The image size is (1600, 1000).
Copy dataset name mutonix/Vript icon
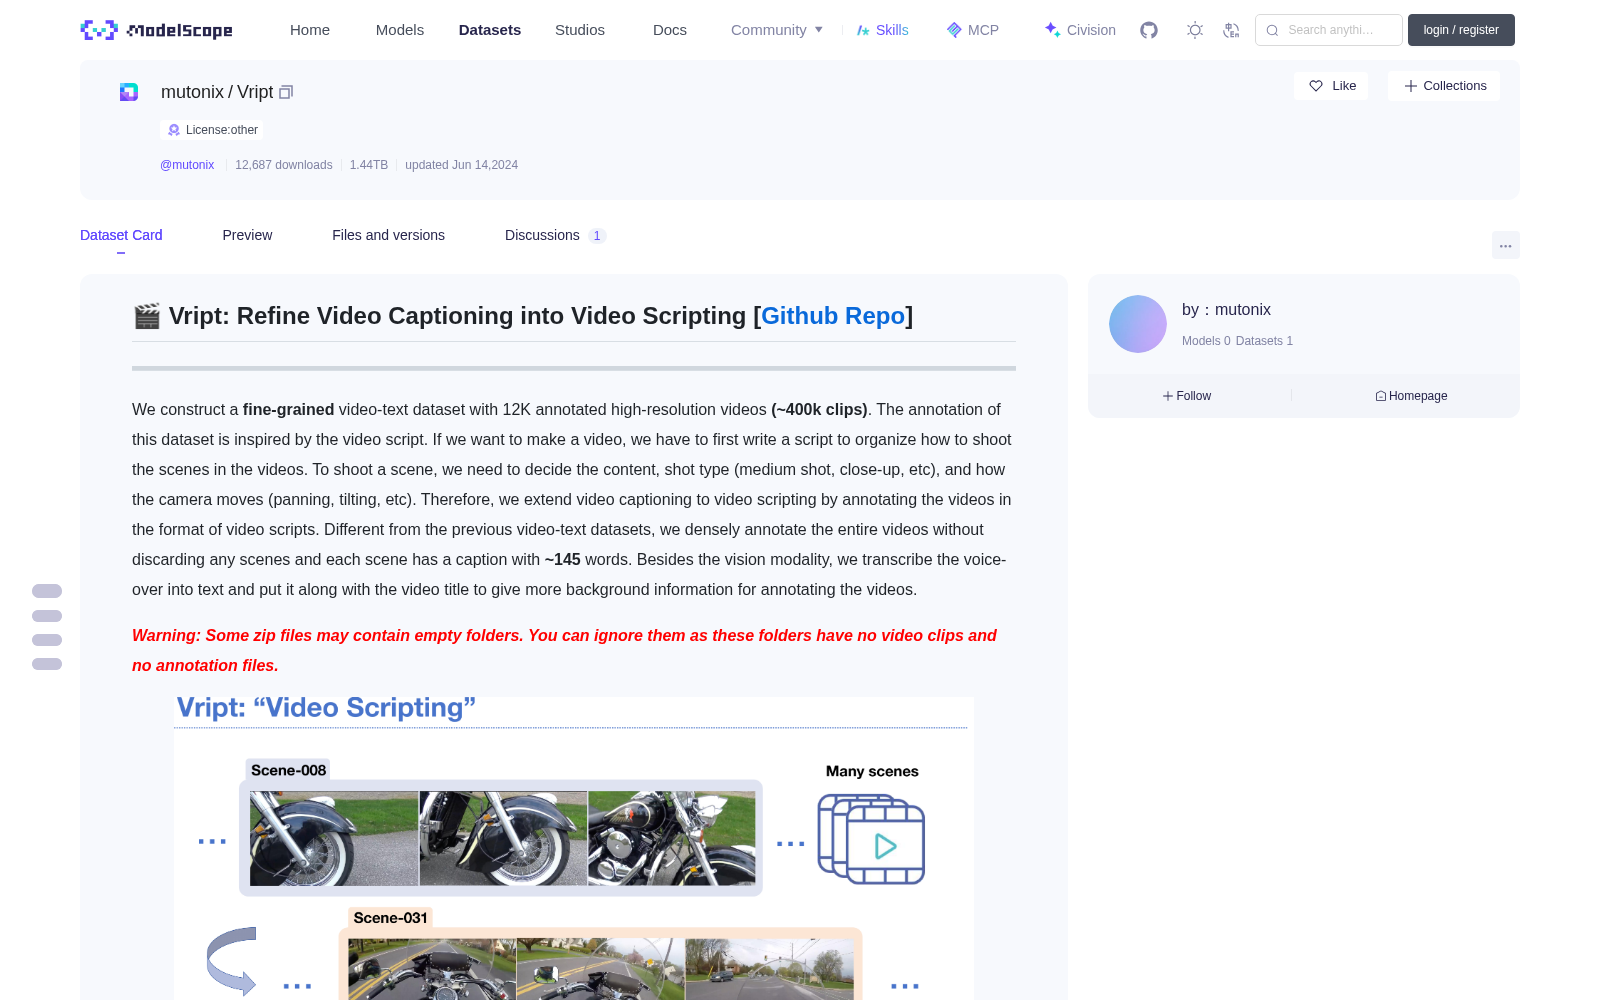pyautogui.click(x=286, y=92)
